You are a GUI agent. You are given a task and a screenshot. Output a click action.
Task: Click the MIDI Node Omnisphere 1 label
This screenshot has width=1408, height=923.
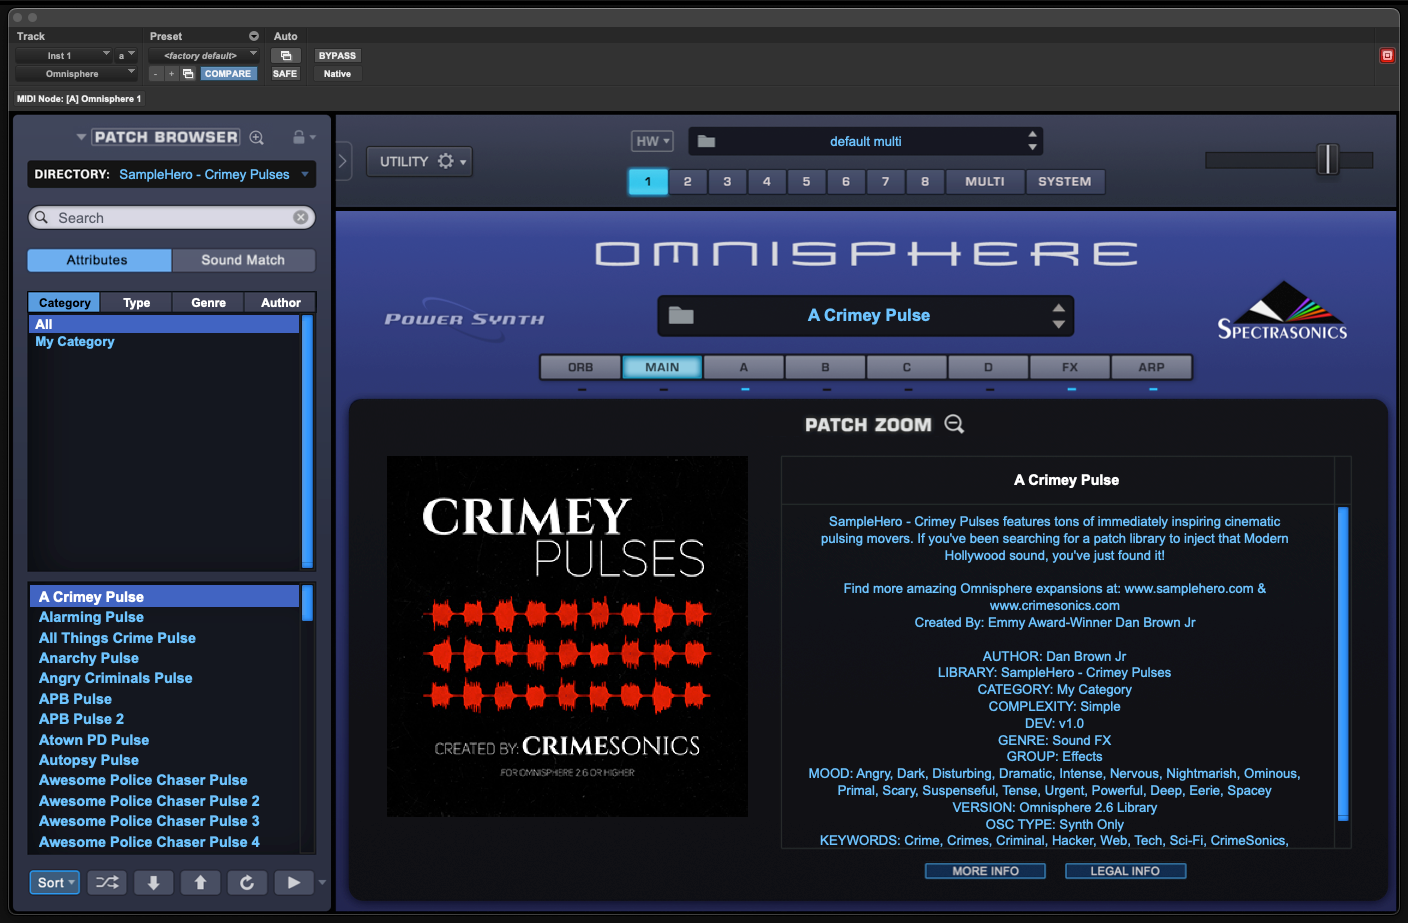(79, 99)
